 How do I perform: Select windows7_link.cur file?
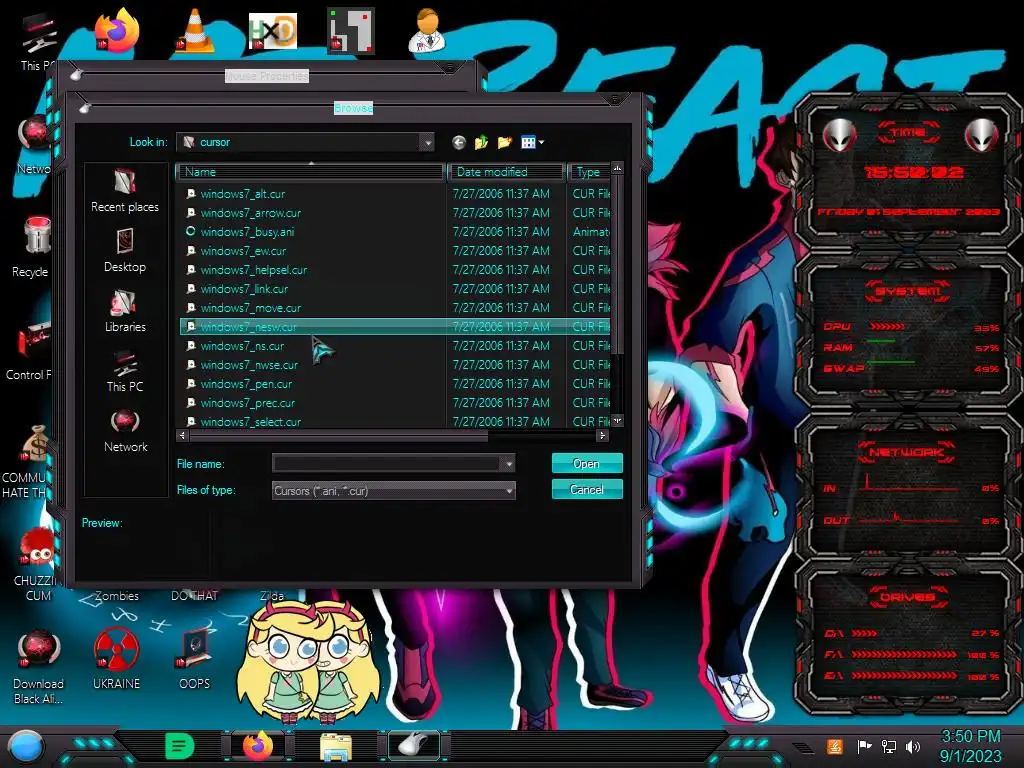coord(244,289)
